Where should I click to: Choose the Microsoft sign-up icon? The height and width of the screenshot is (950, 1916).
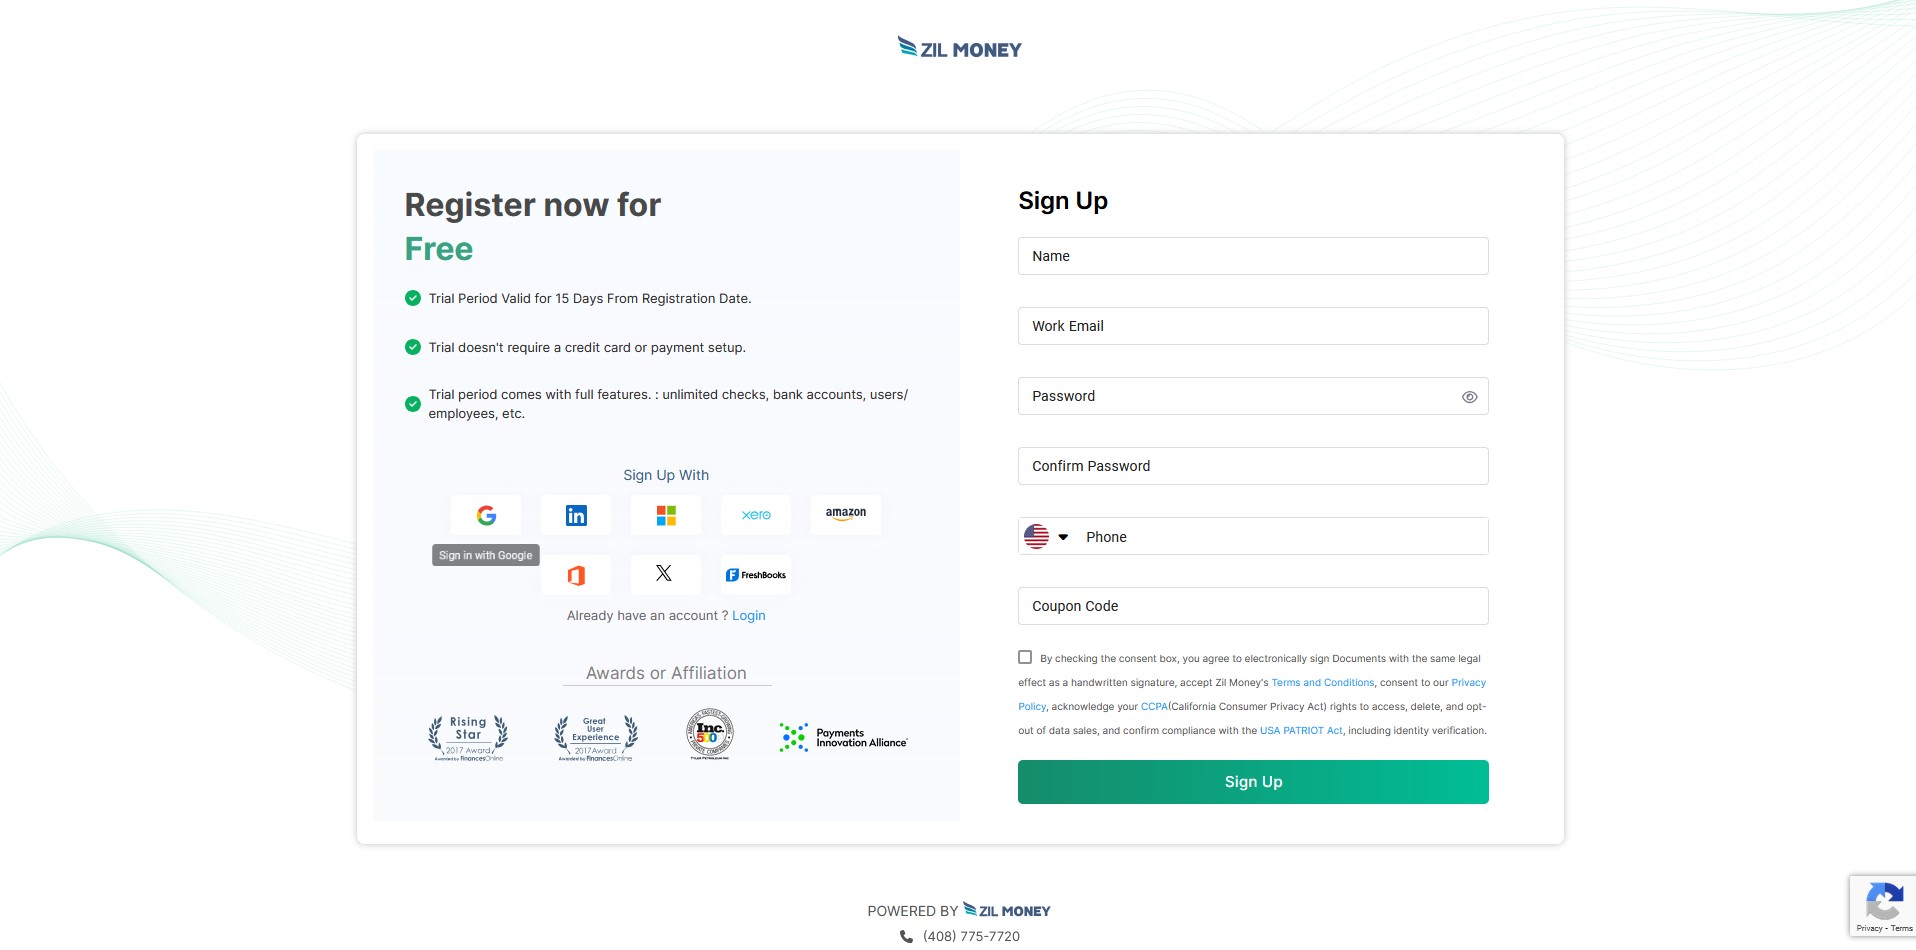tap(666, 515)
